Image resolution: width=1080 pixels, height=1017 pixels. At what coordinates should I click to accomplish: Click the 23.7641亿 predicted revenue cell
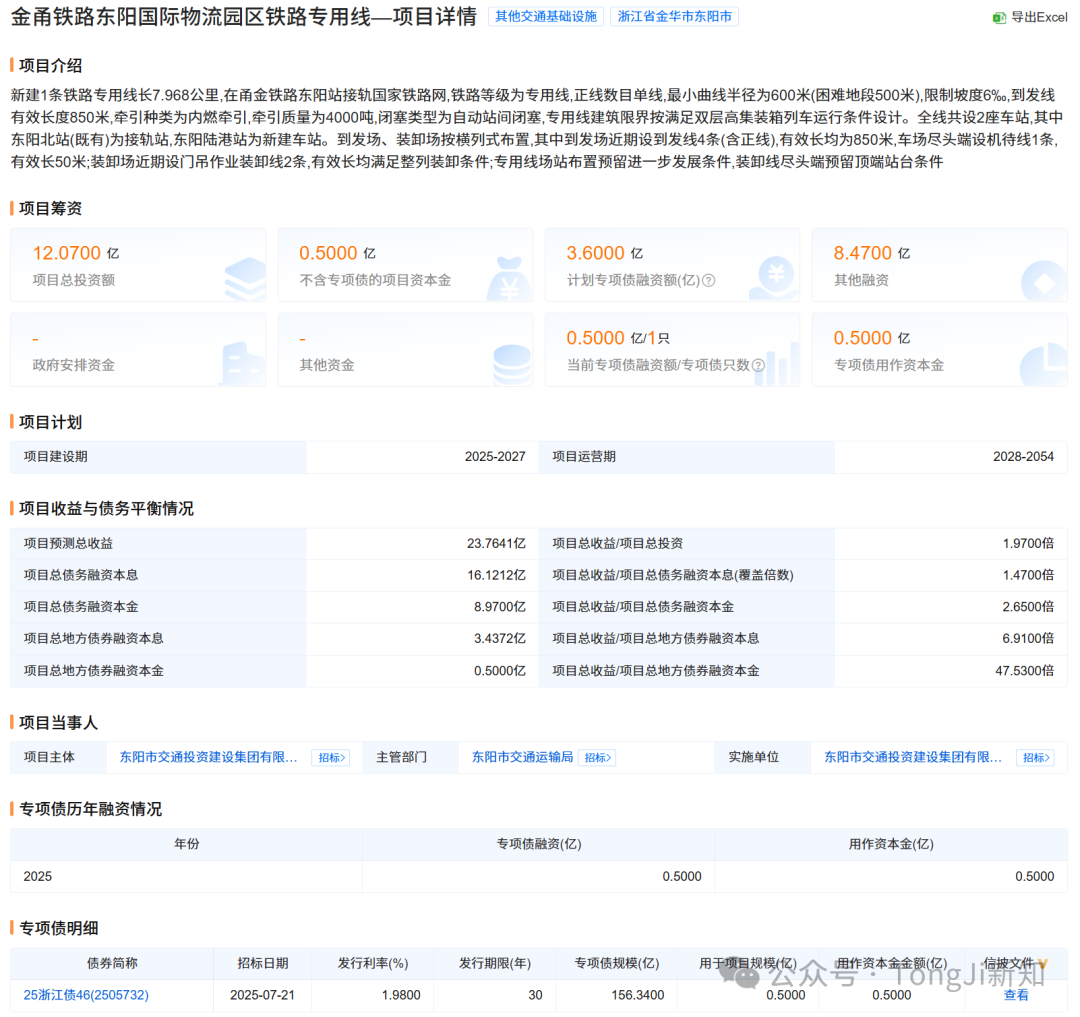[423, 543]
